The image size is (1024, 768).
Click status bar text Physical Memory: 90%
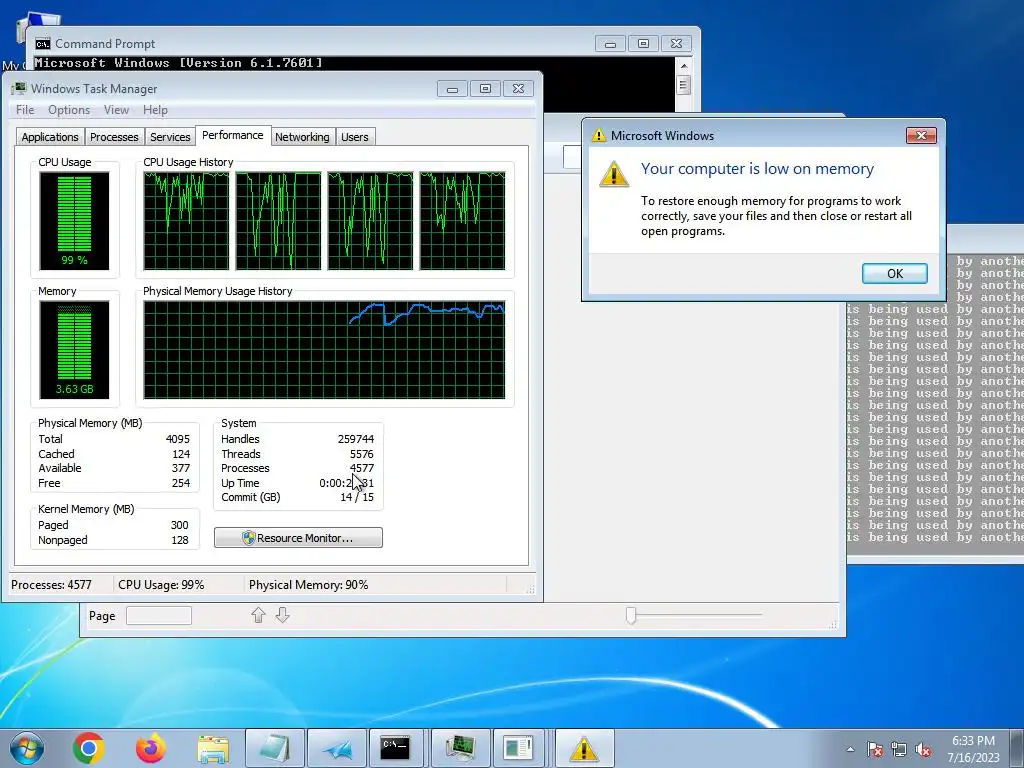click(308, 585)
